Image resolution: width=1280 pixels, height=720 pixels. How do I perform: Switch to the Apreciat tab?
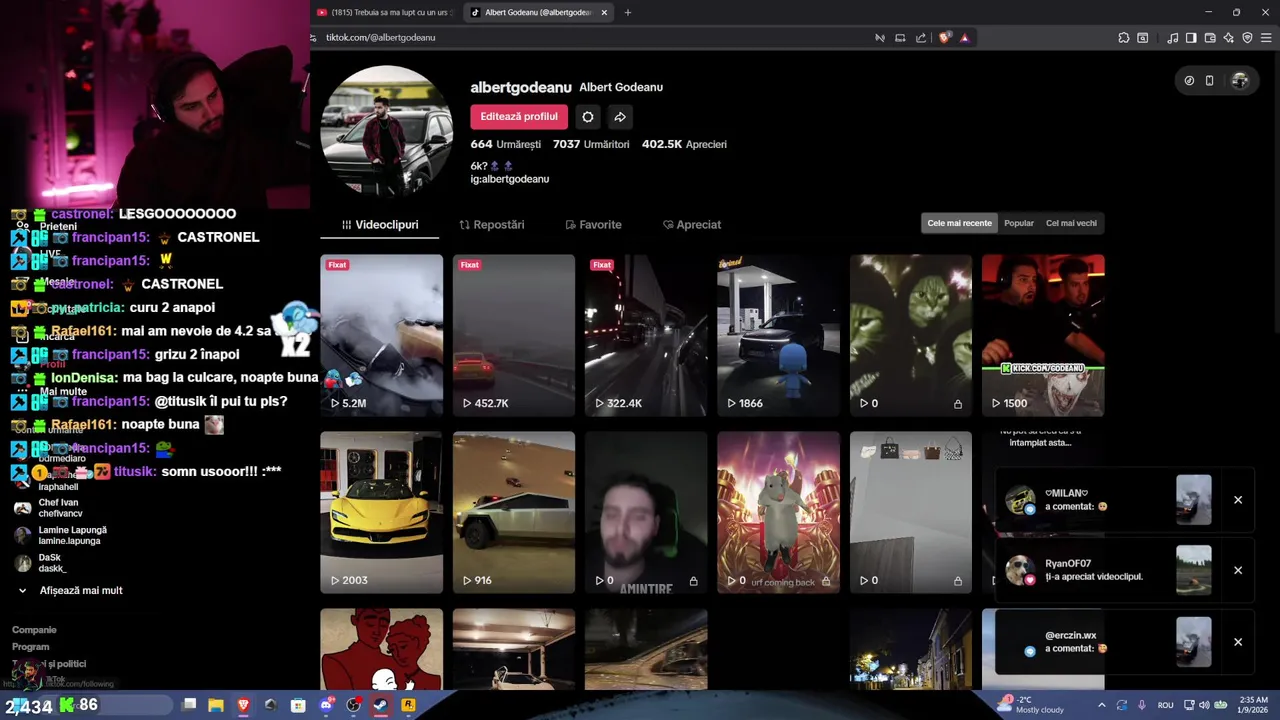(x=692, y=225)
